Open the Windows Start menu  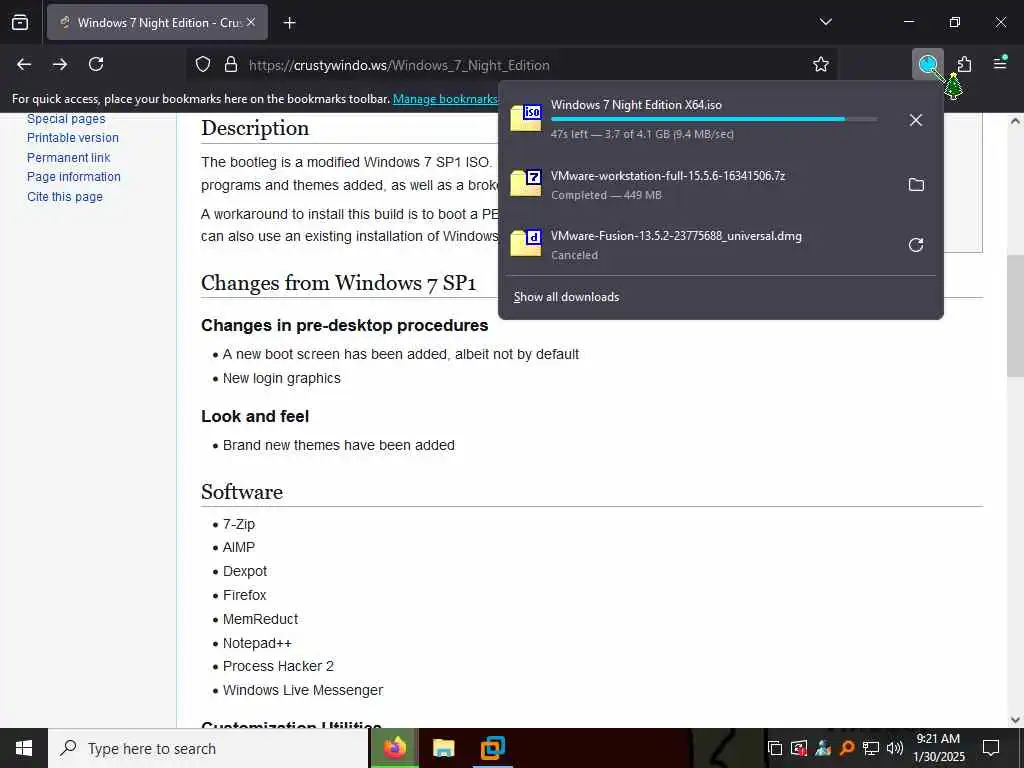24,748
